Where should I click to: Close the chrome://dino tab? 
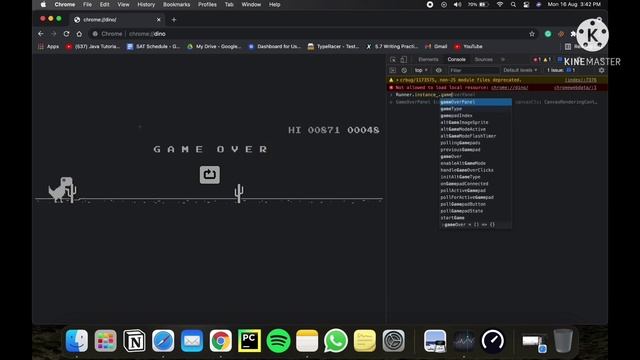158,20
